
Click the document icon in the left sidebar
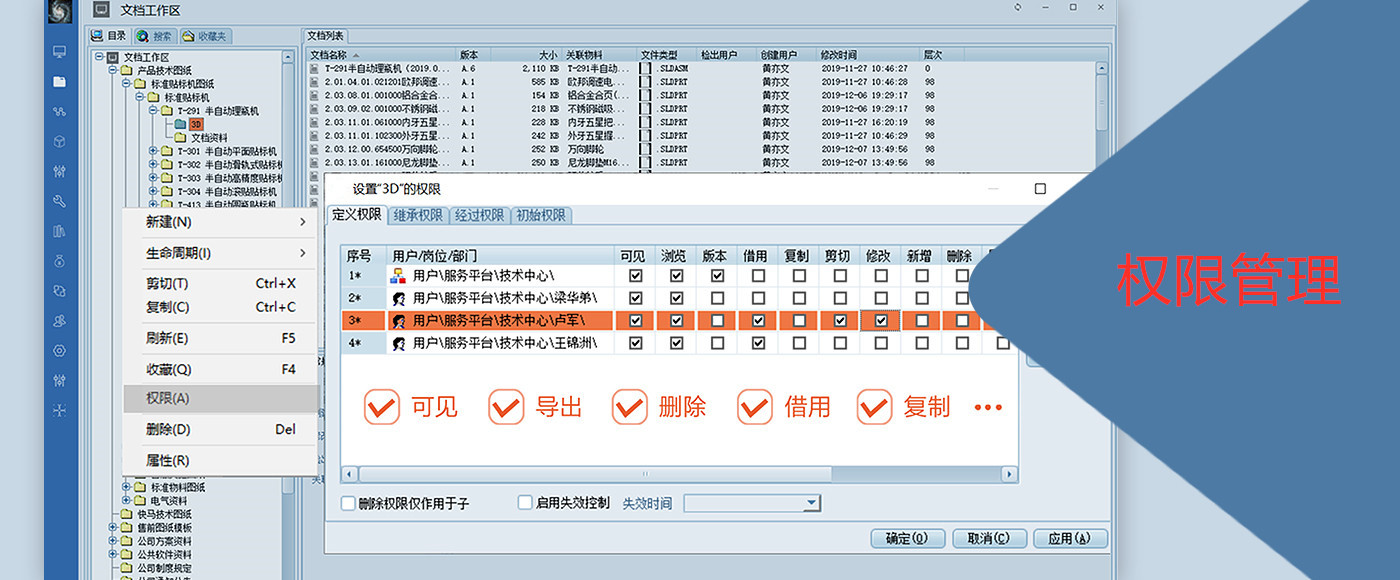click(58, 79)
